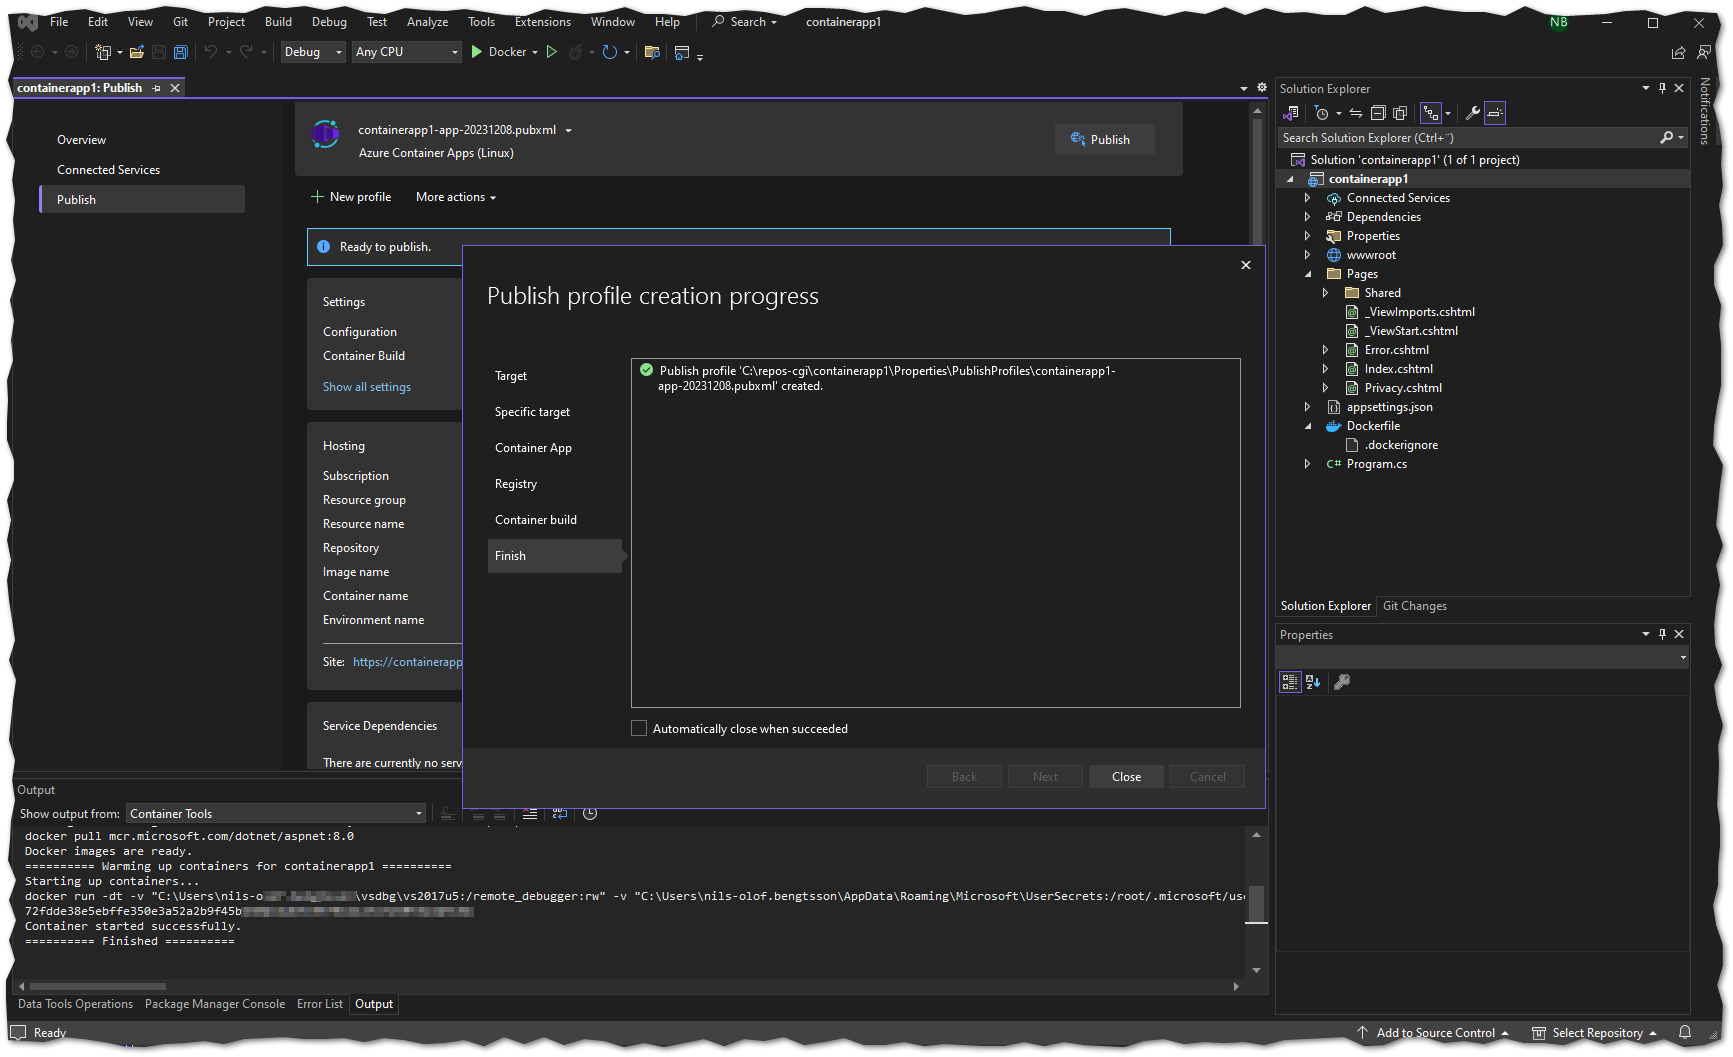Open the Any CPU platform dropdown
Image resolution: width=1733 pixels, height=1057 pixels.
(x=407, y=52)
